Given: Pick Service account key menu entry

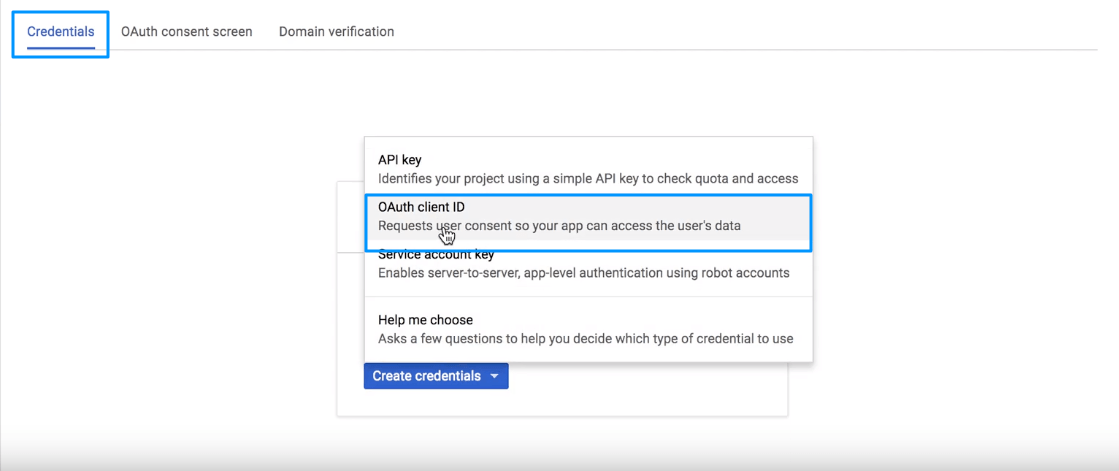Looking at the screenshot, I should click(588, 264).
